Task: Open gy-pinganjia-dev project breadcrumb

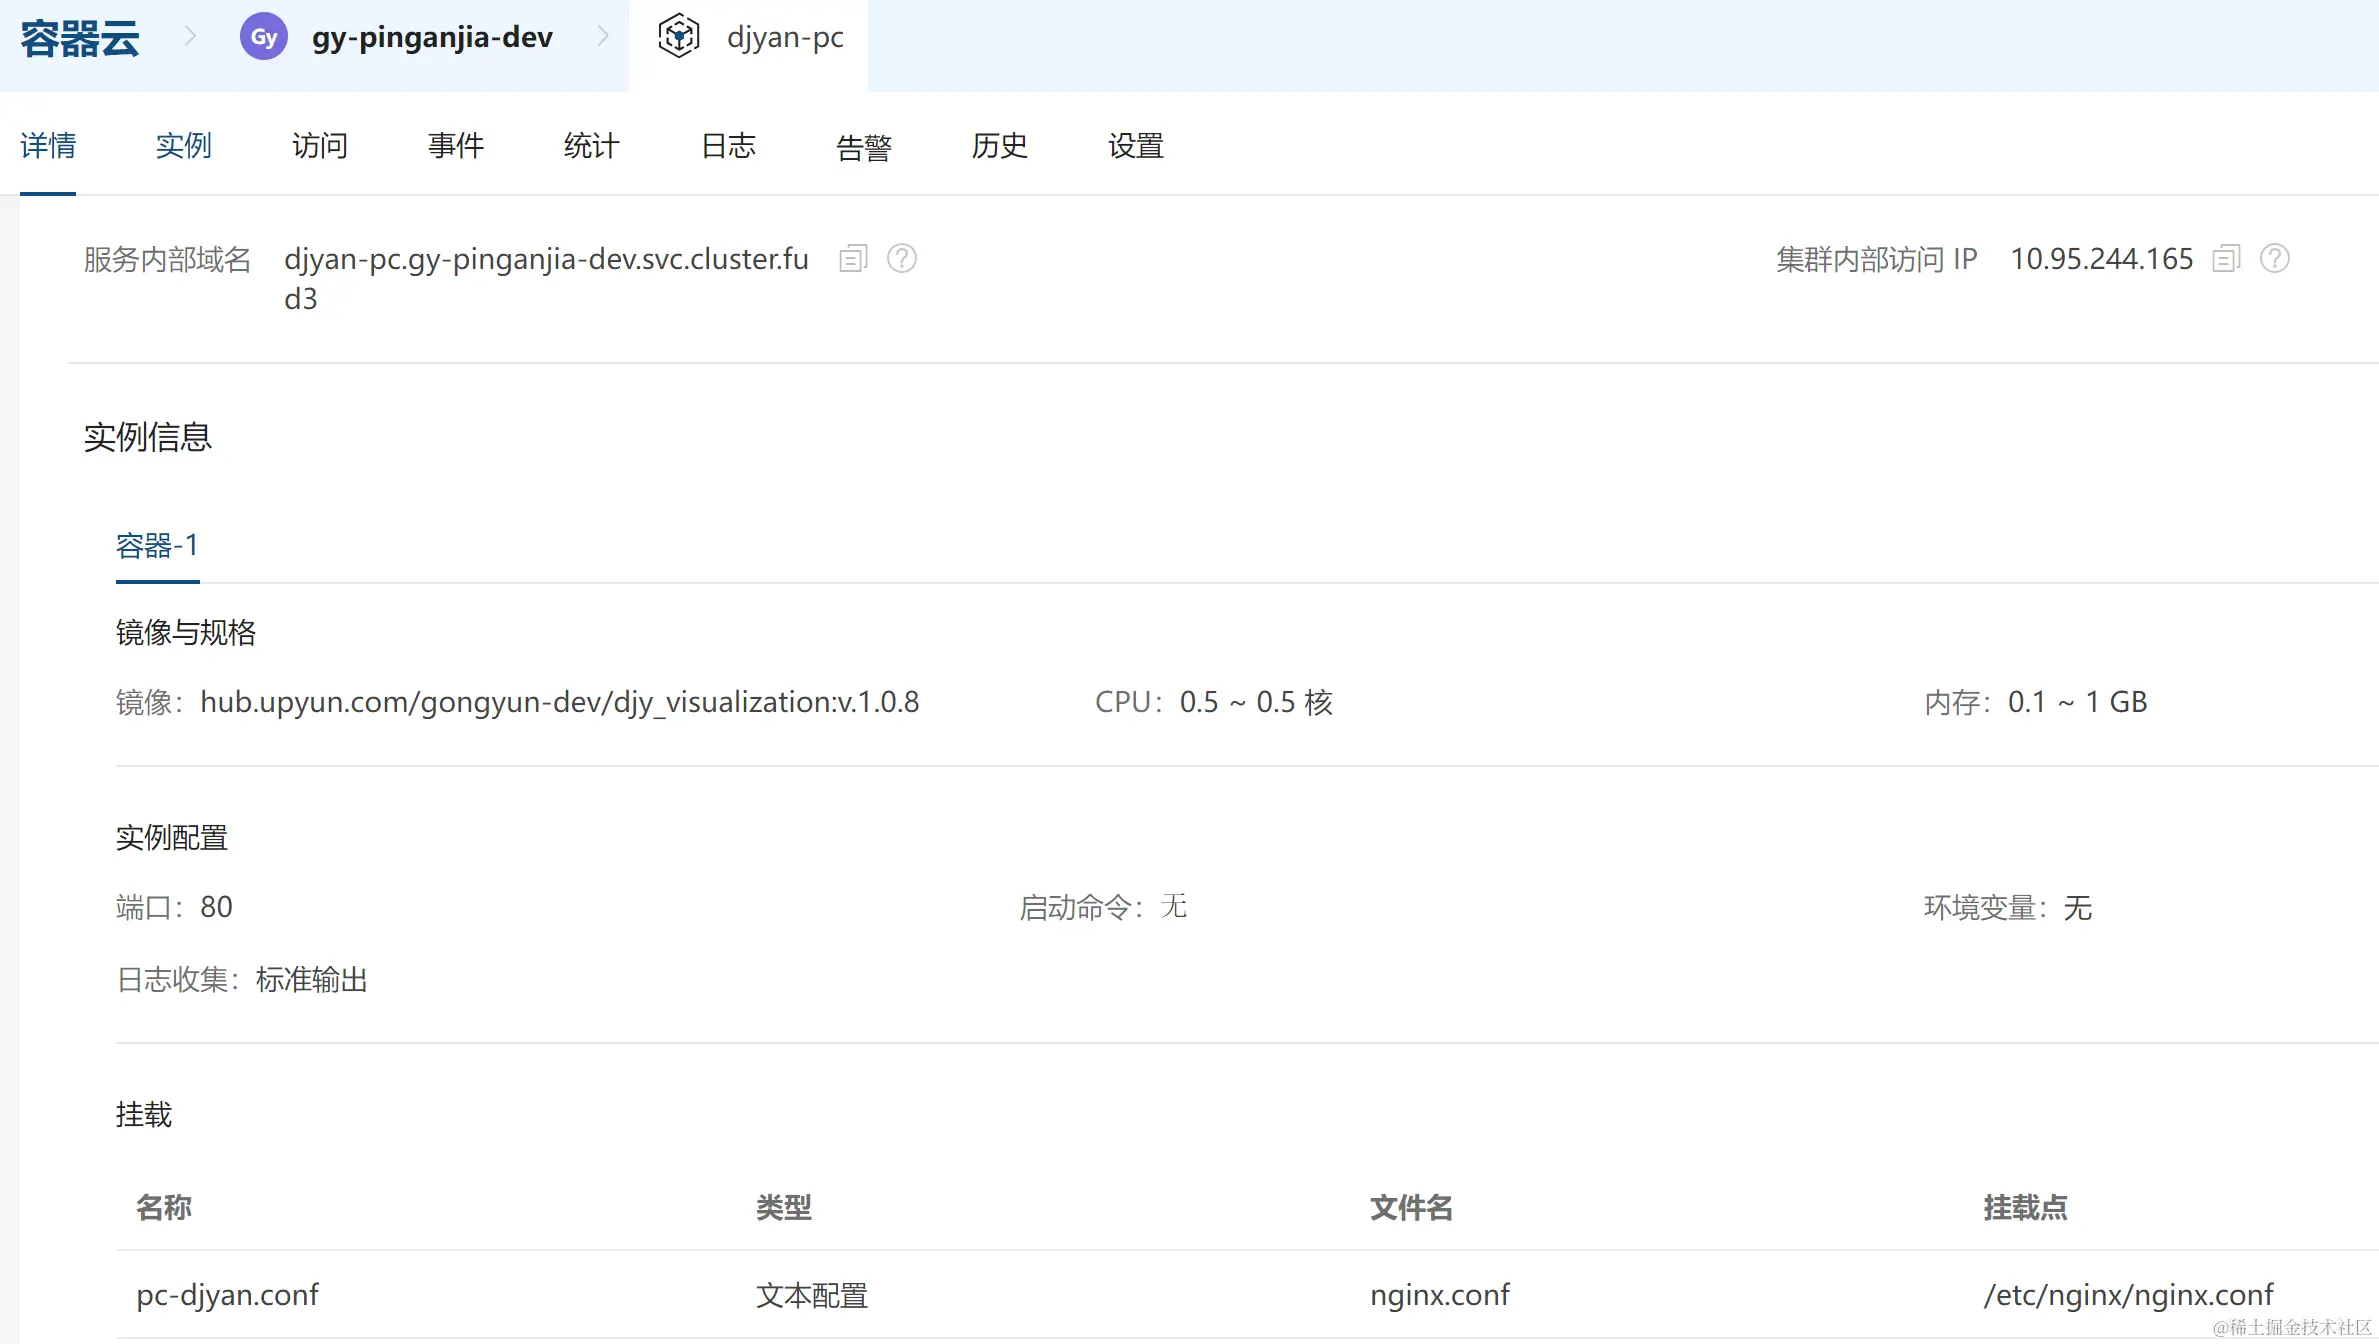Action: [x=432, y=38]
